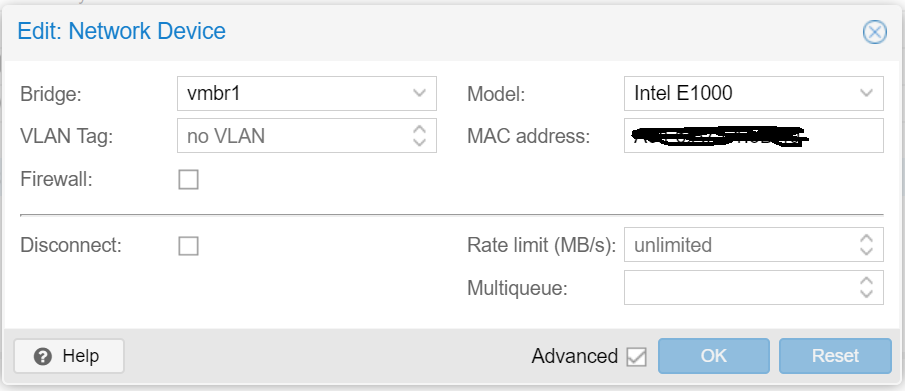Click the question mark Help icon

(x=43, y=356)
